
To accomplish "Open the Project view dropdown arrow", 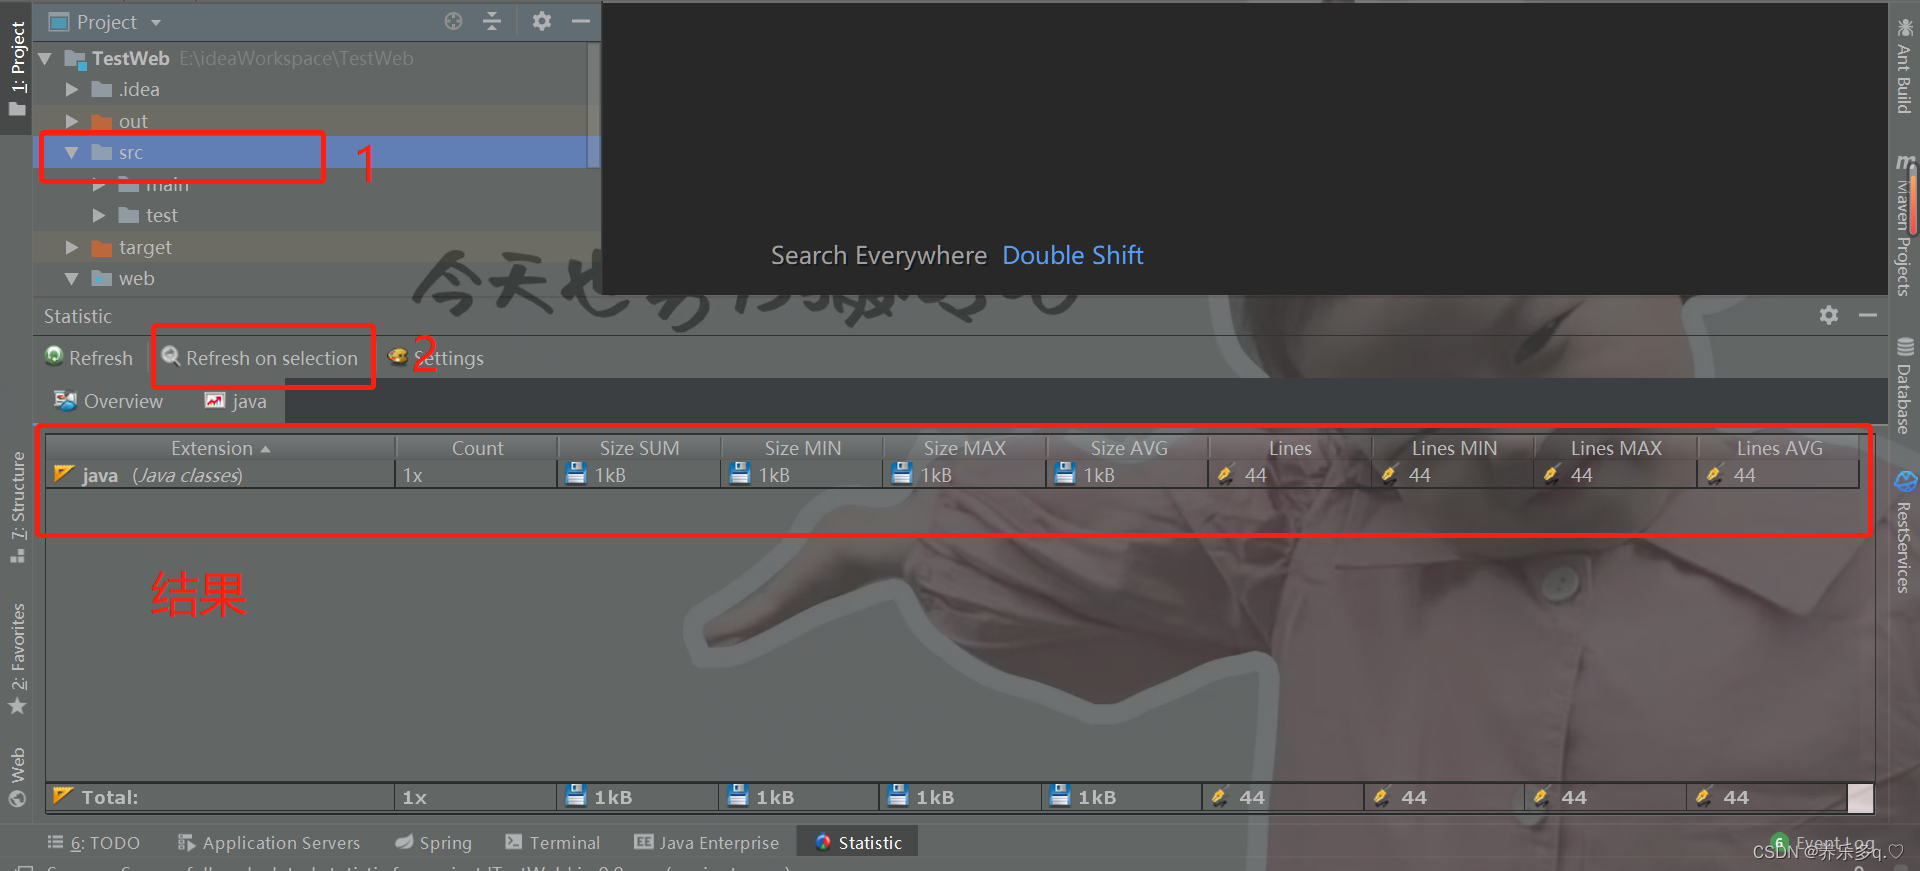I will 156,22.
